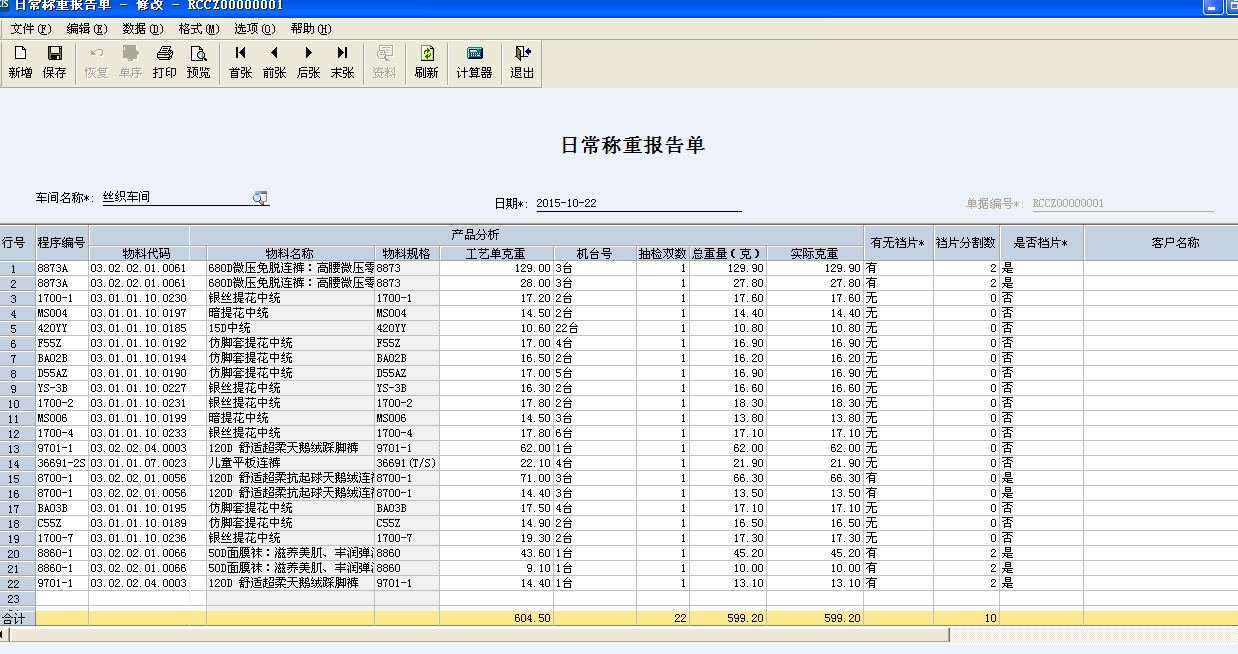Jump to first record with 首张
Viewport: 1238px width, 654px height.
coord(241,62)
